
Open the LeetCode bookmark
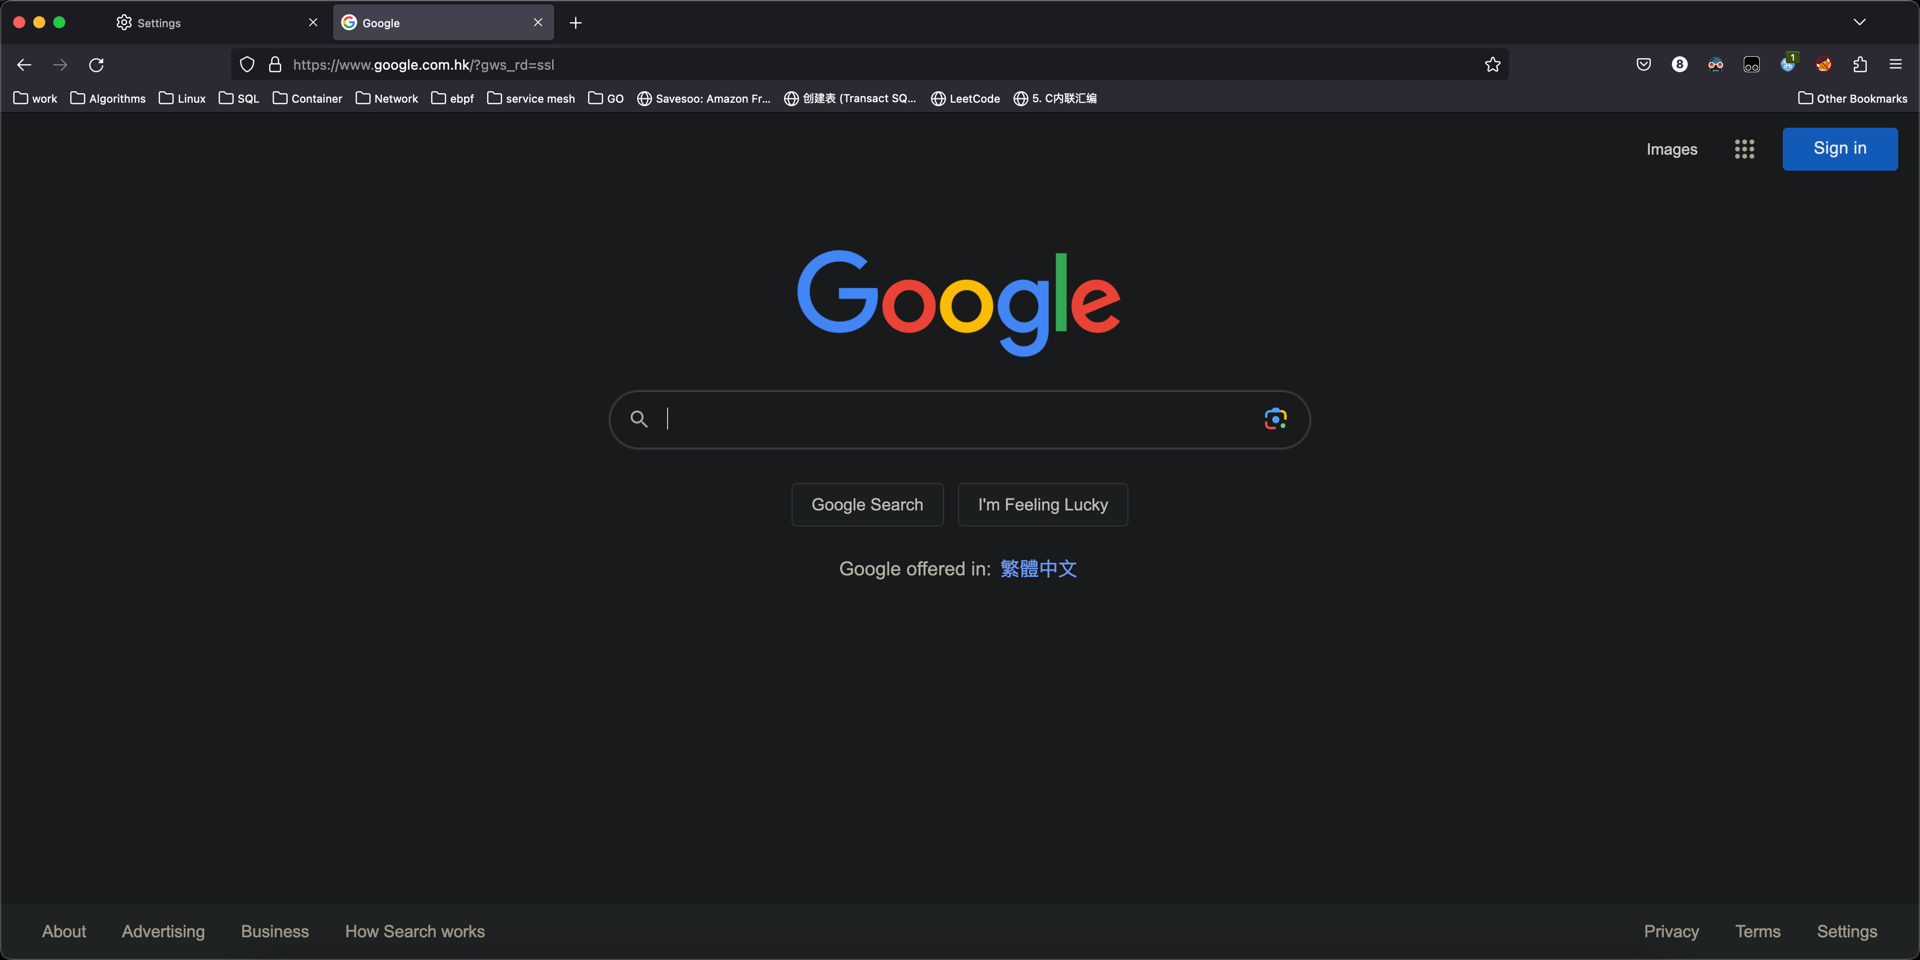[x=966, y=98]
